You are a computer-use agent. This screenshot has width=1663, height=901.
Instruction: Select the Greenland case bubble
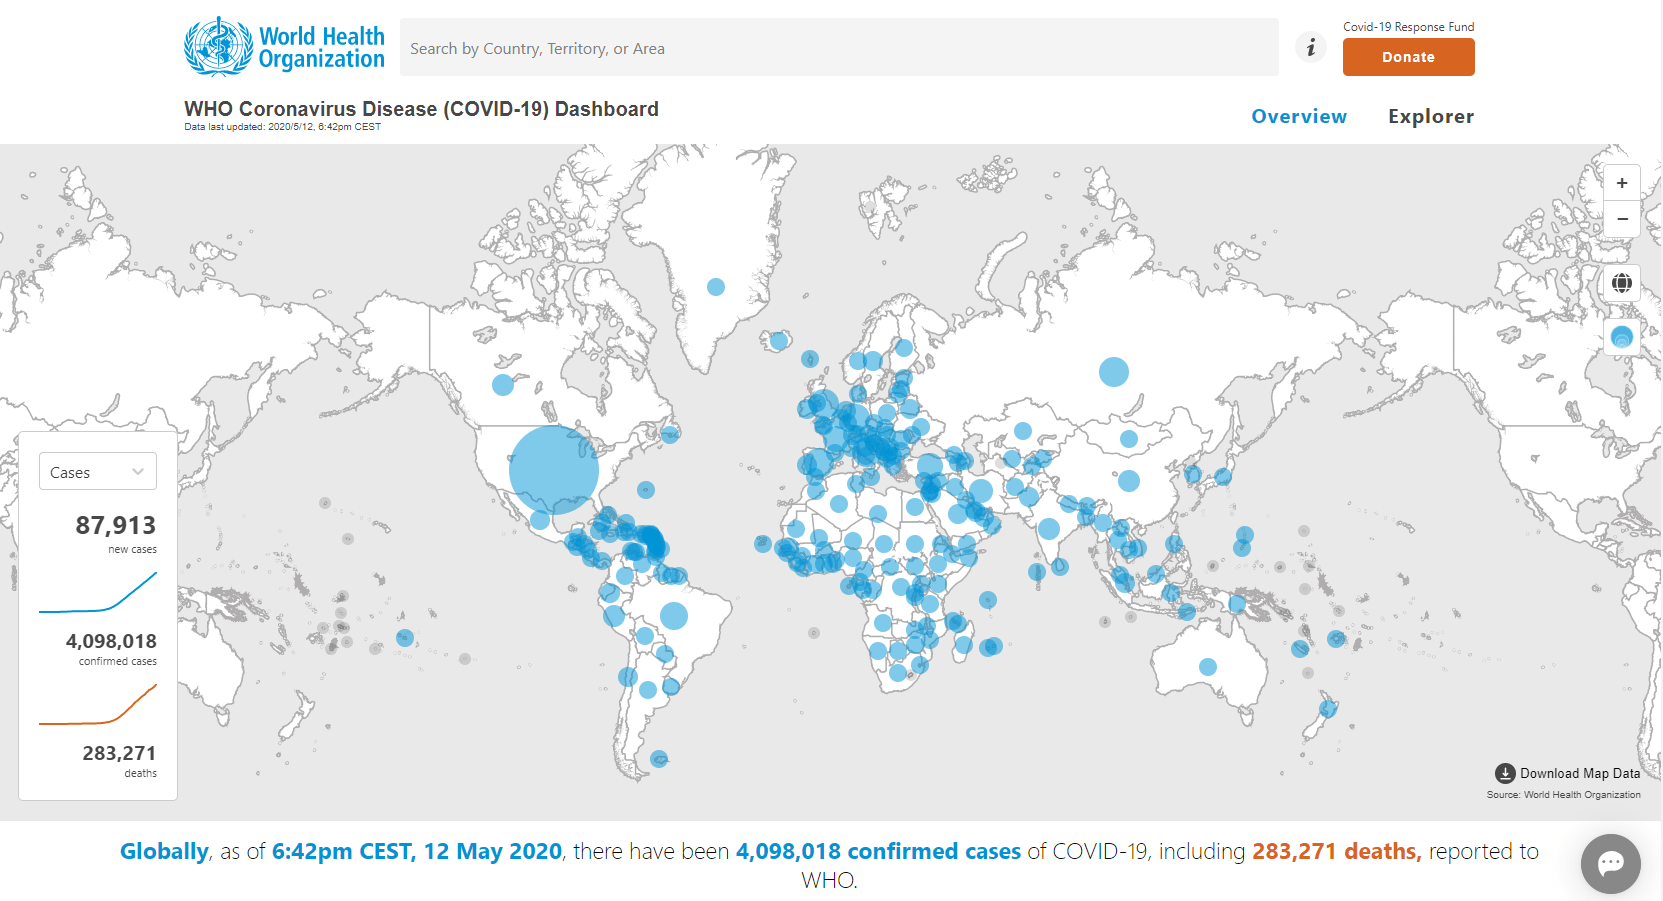coord(716,287)
